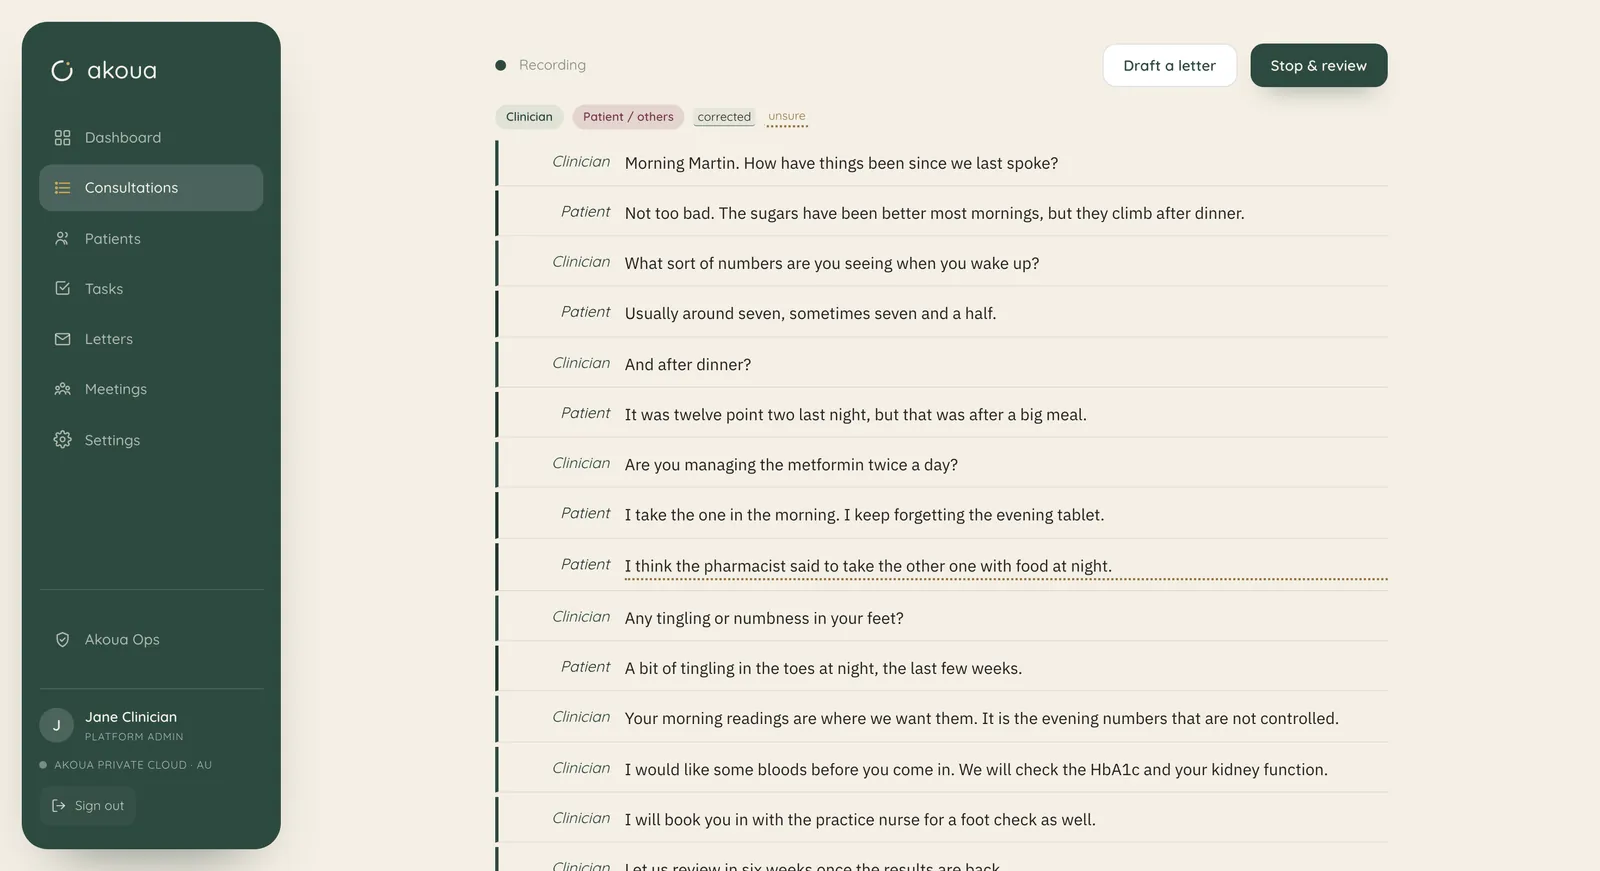Click Patient speaker label beside 'A bit of tingling'

[x=585, y=667]
